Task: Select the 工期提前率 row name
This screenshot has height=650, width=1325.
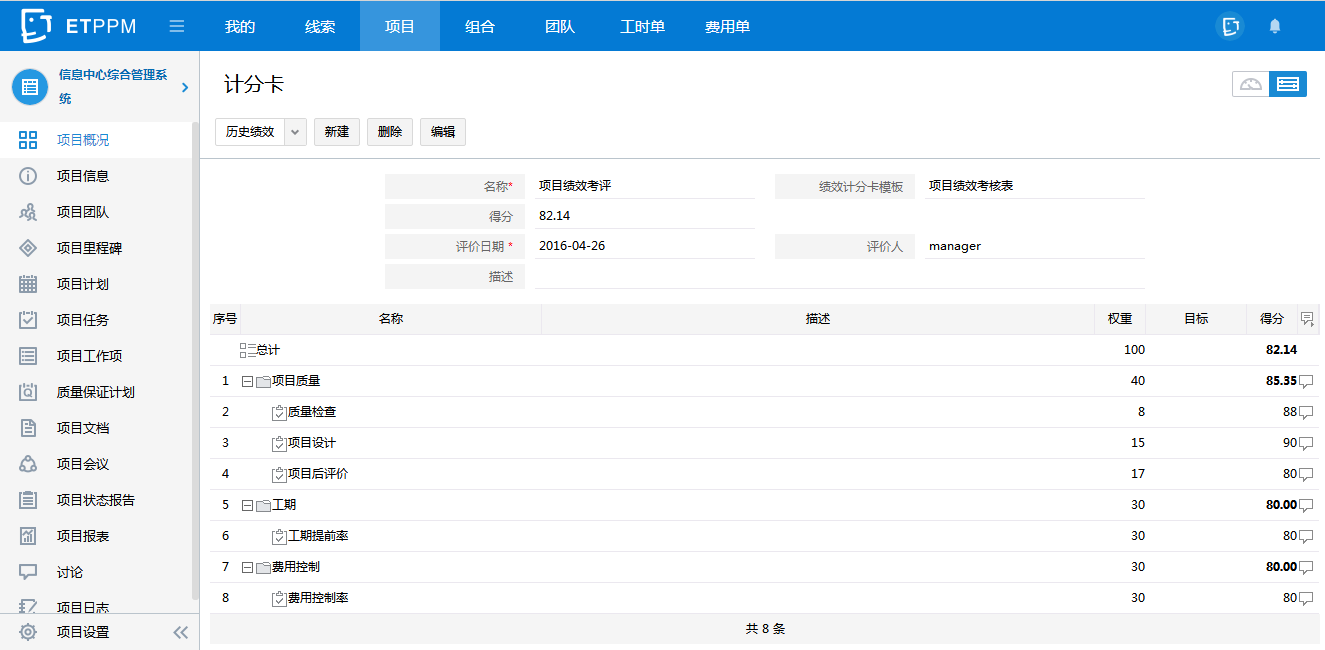Action: click(x=318, y=536)
